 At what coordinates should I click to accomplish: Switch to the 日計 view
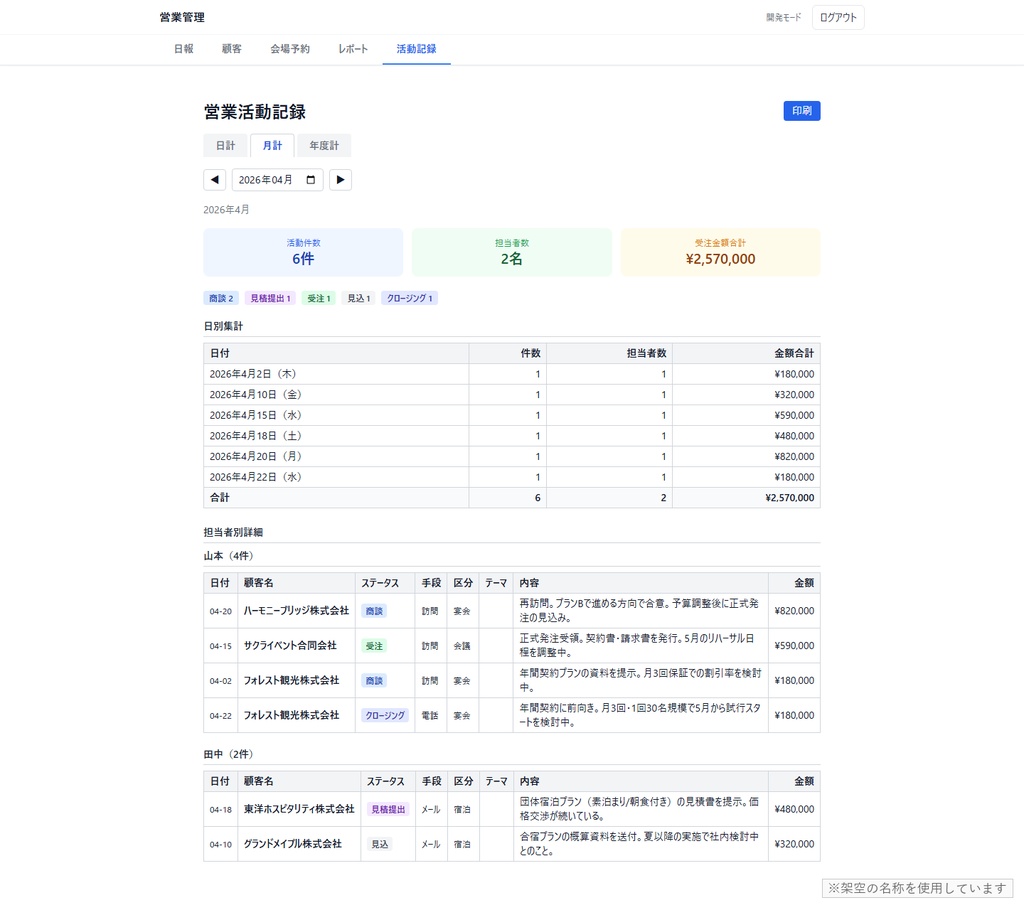[x=225, y=145]
